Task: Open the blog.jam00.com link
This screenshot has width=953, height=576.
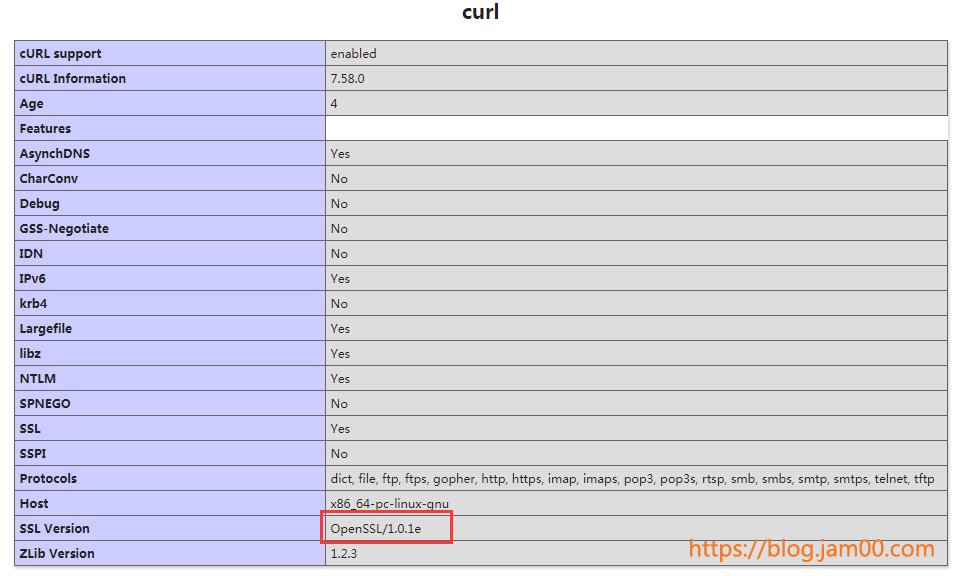Action: [810, 548]
